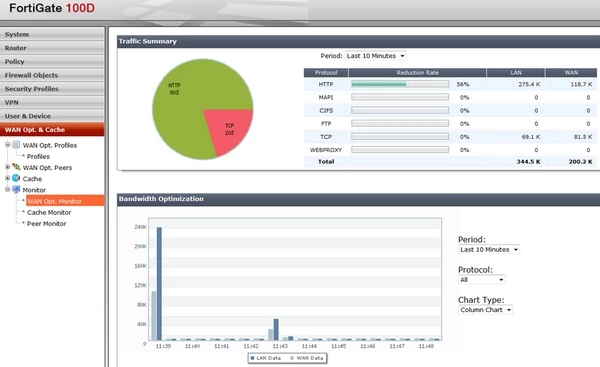
Task: Click the CIFS protocol cell
Action: pos(326,111)
